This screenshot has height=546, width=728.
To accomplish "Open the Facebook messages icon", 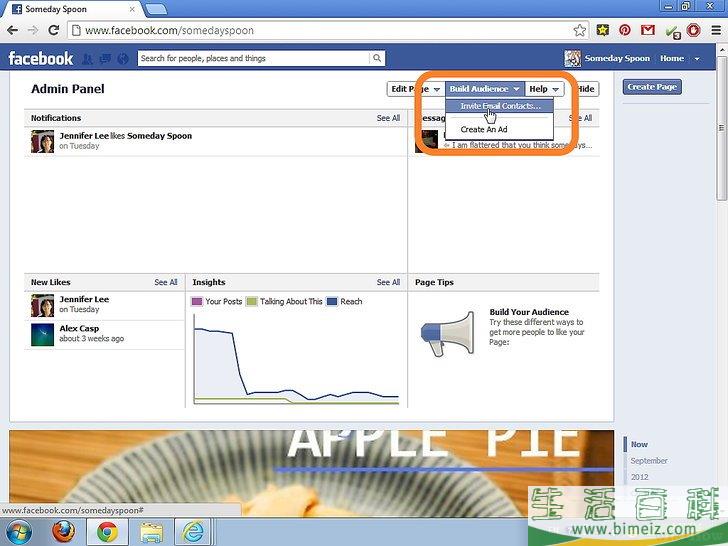I will pyautogui.click(x=105, y=58).
